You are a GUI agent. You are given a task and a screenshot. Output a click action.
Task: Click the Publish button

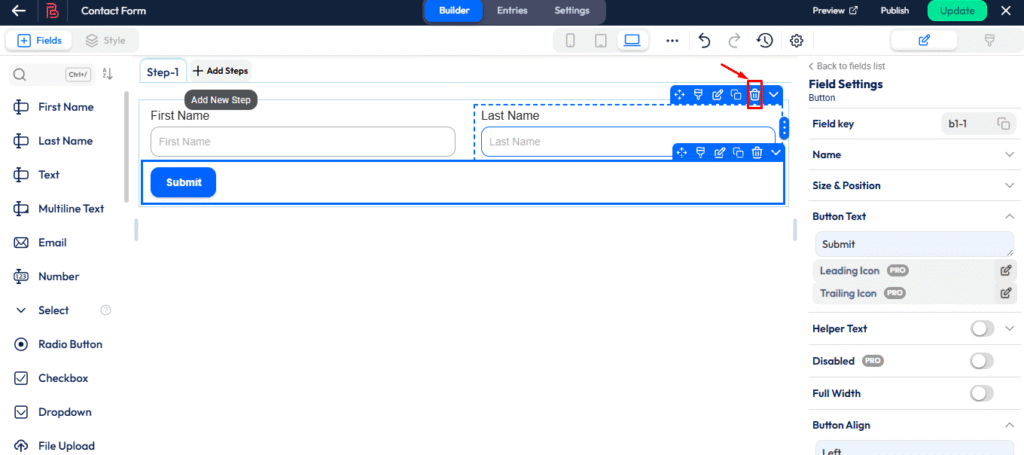(894, 11)
